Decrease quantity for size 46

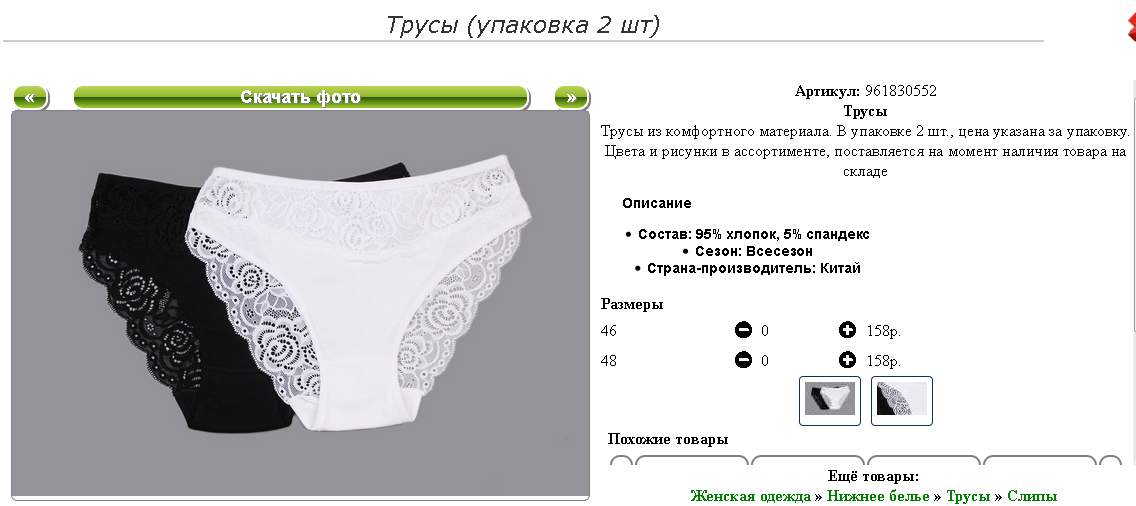coord(743,331)
